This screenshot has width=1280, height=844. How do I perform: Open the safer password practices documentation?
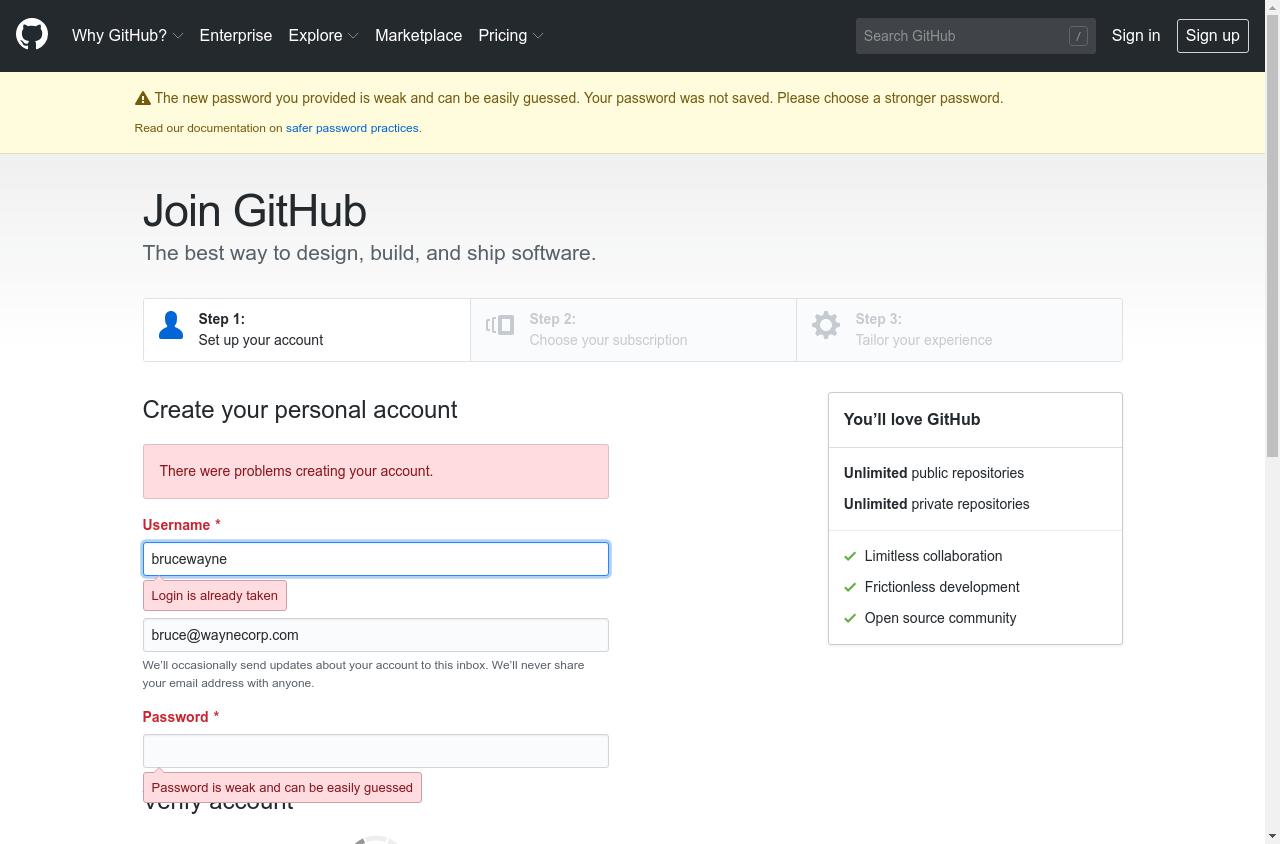(x=352, y=128)
